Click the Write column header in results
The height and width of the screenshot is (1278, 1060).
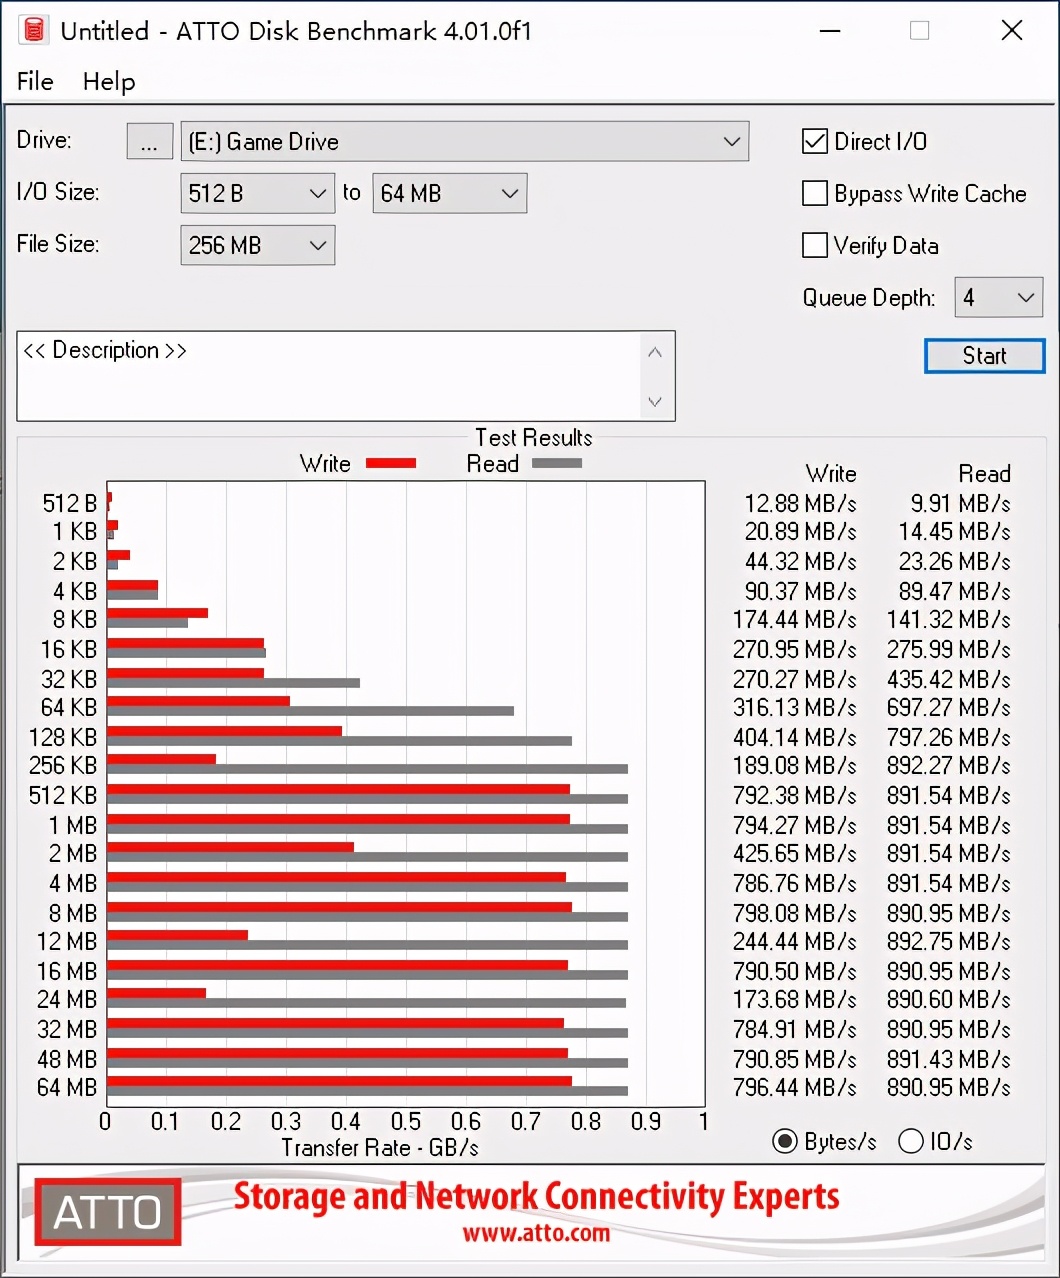click(831, 473)
